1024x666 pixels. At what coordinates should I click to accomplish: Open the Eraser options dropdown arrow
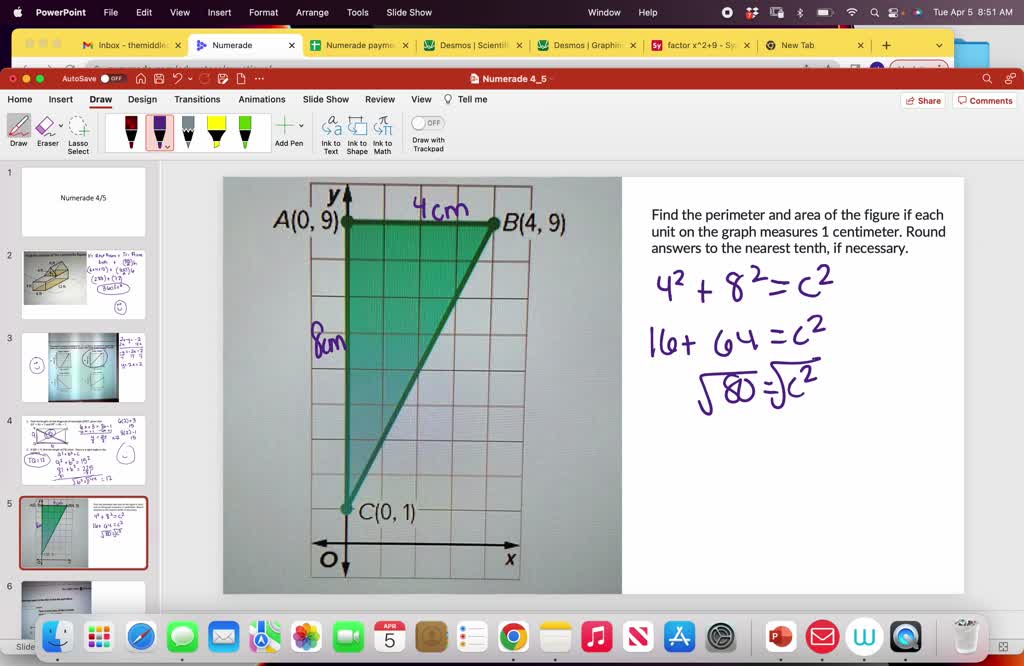(60, 124)
